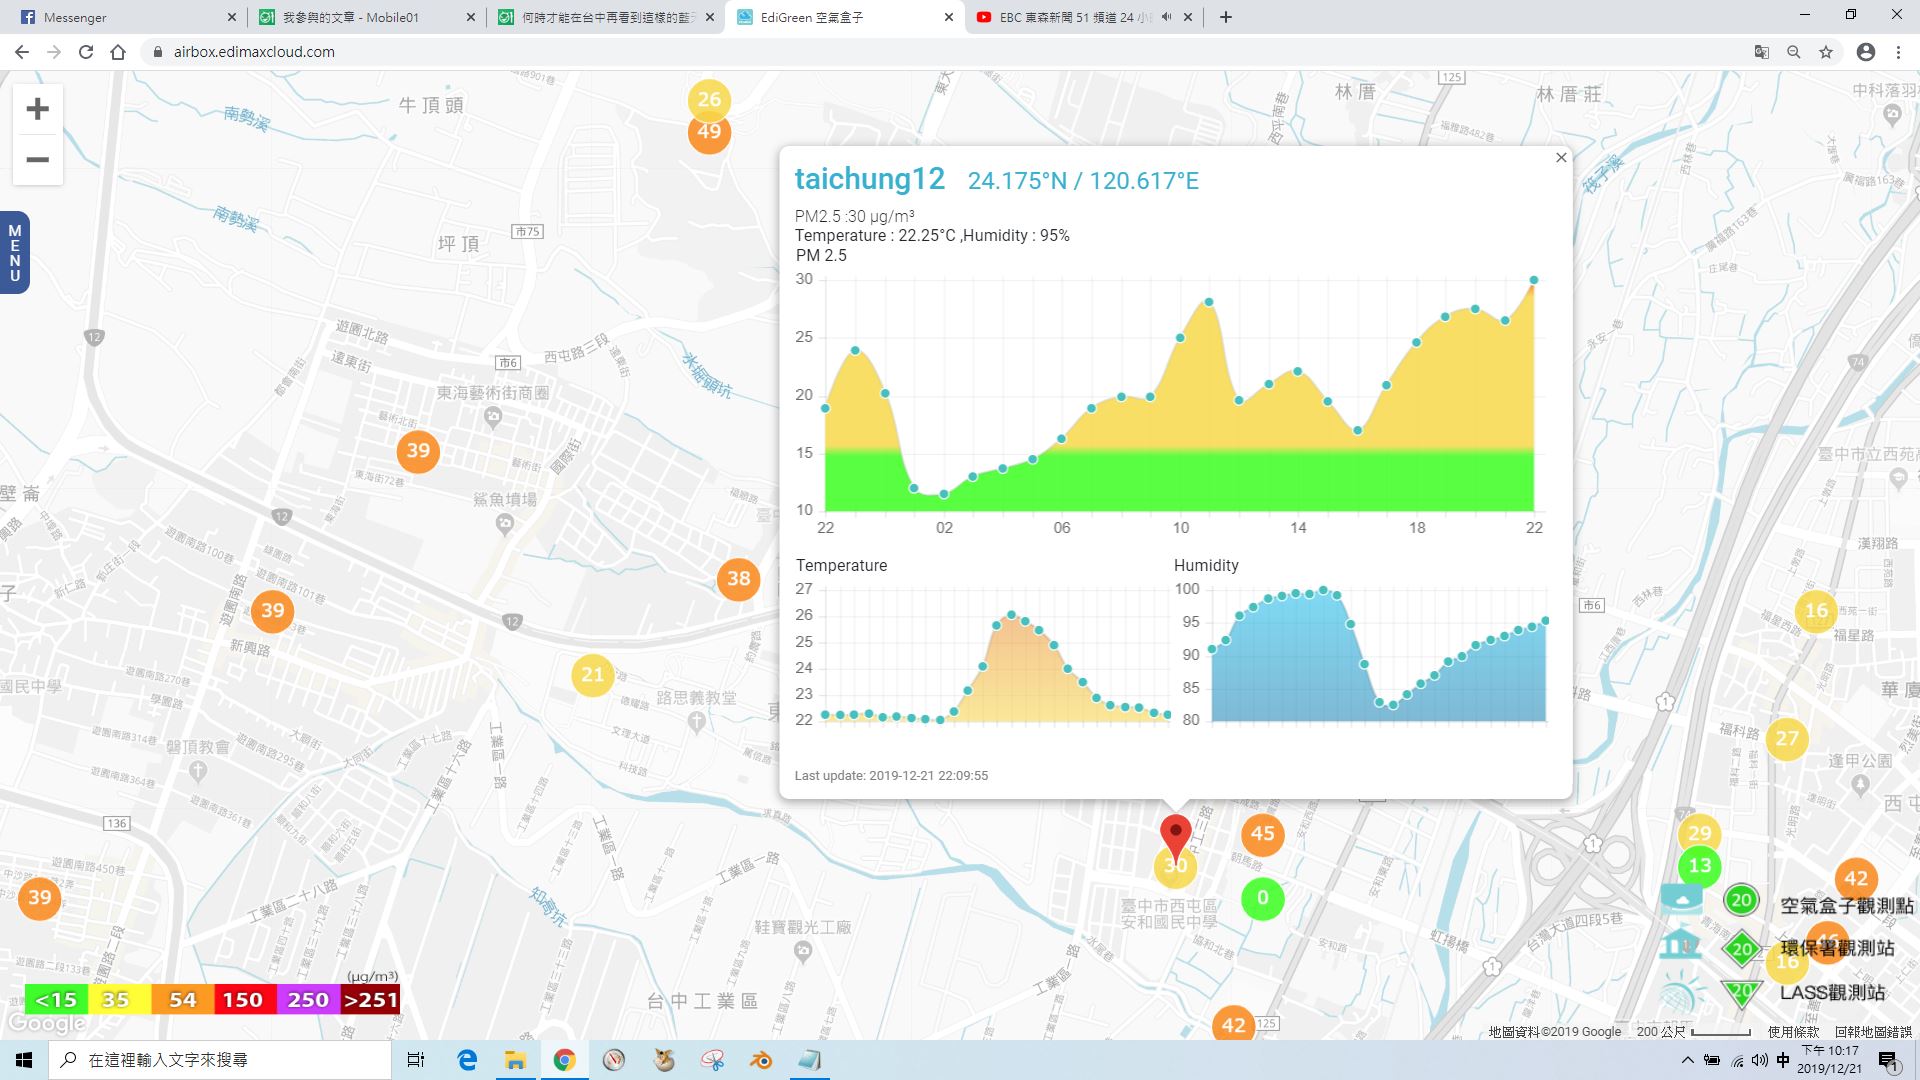
Task: Click the red 150 legend swatch
Action: (x=244, y=1000)
